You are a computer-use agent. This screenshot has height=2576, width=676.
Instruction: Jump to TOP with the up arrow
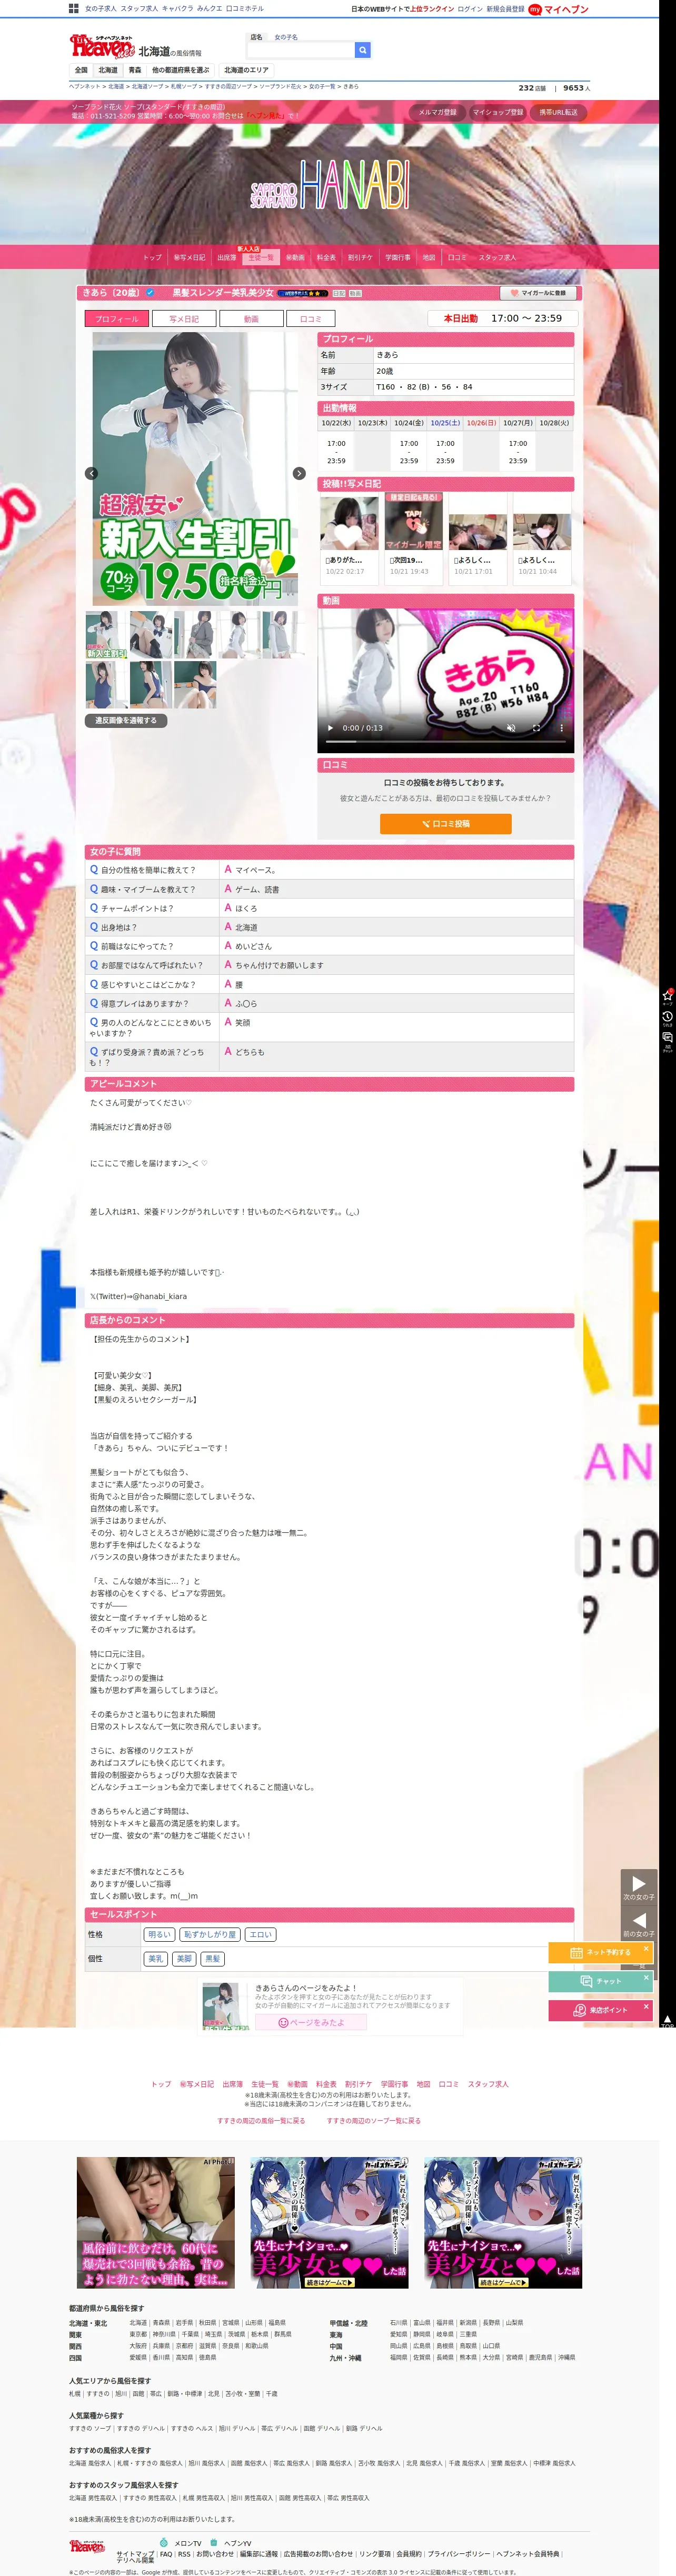[667, 2020]
